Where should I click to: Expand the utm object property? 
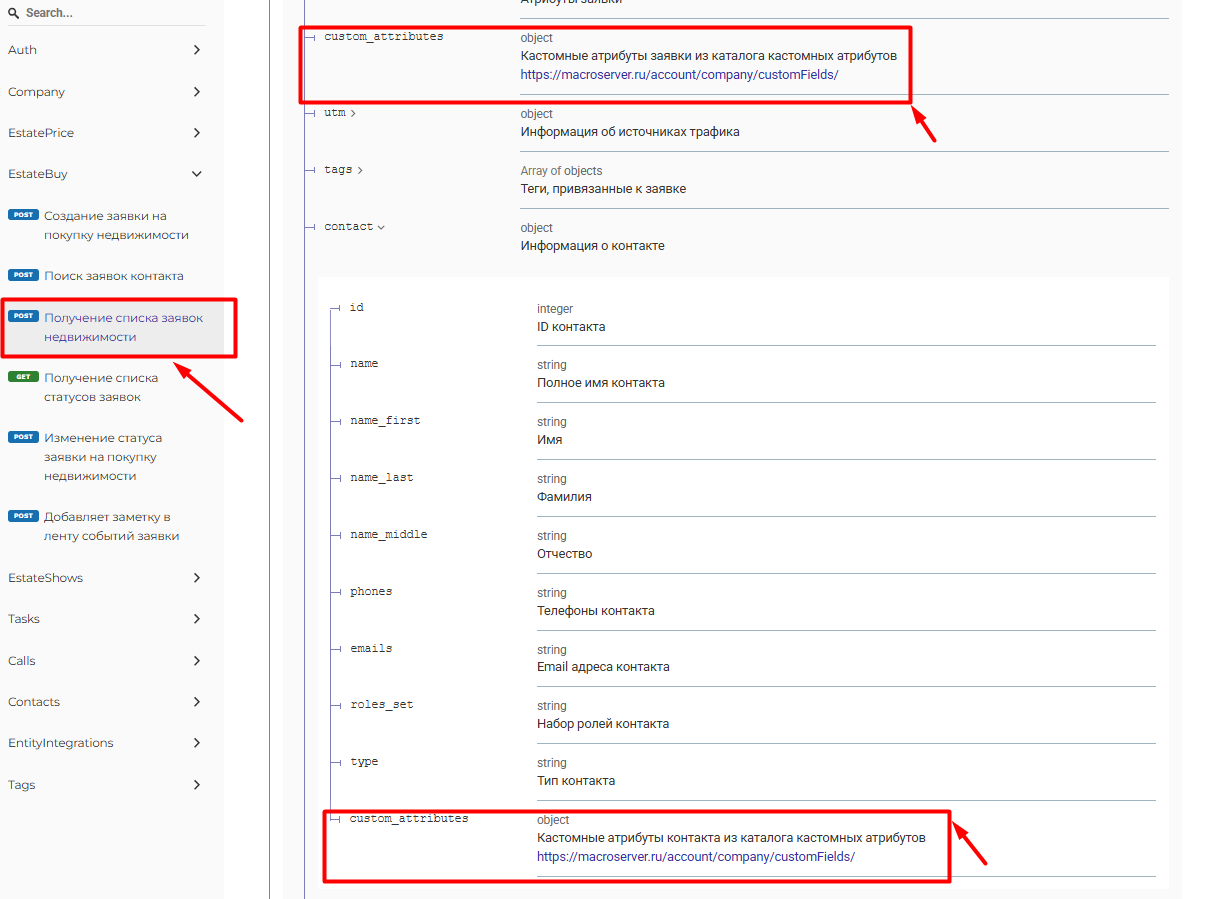pos(340,113)
